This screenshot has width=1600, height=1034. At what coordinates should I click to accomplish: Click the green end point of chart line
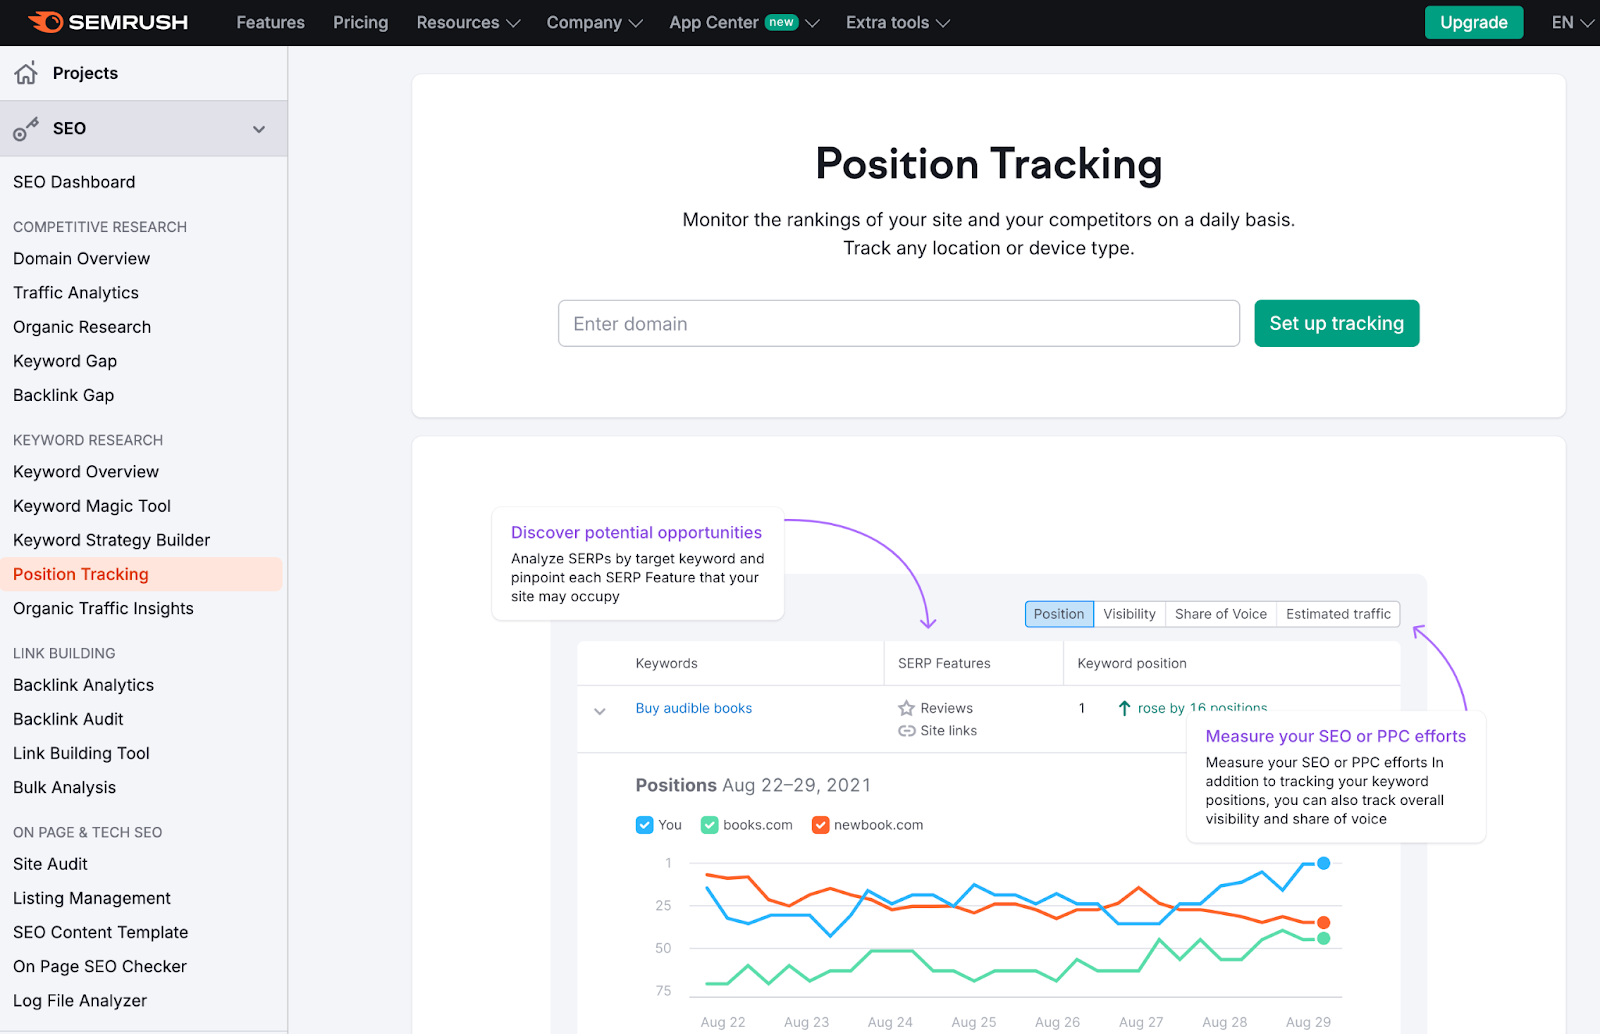point(1323,938)
